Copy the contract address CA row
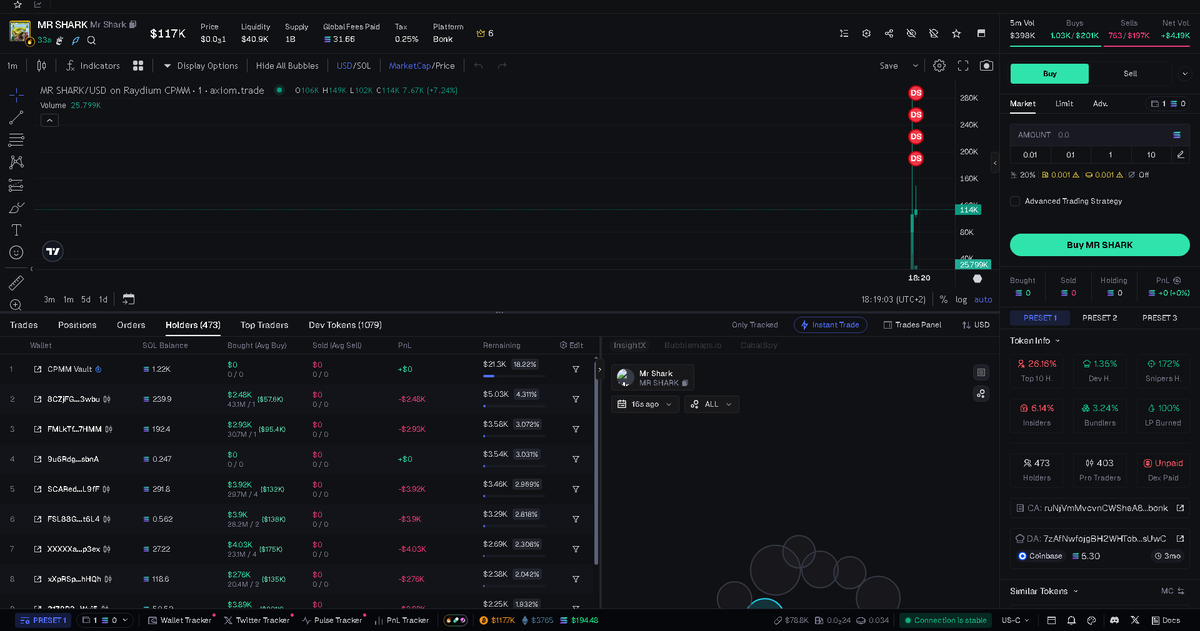The height and width of the screenshot is (631, 1200). (x=1099, y=508)
